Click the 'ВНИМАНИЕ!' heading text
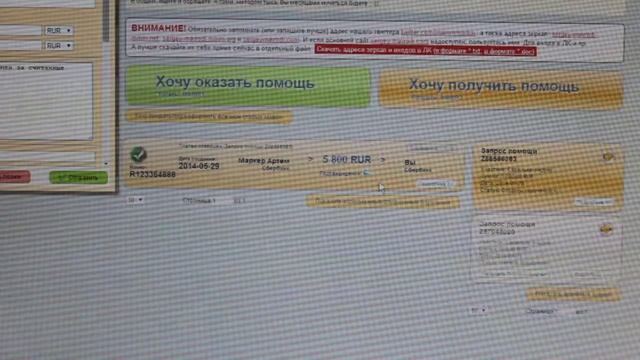Viewport: 640px width, 360px height. click(x=158, y=29)
